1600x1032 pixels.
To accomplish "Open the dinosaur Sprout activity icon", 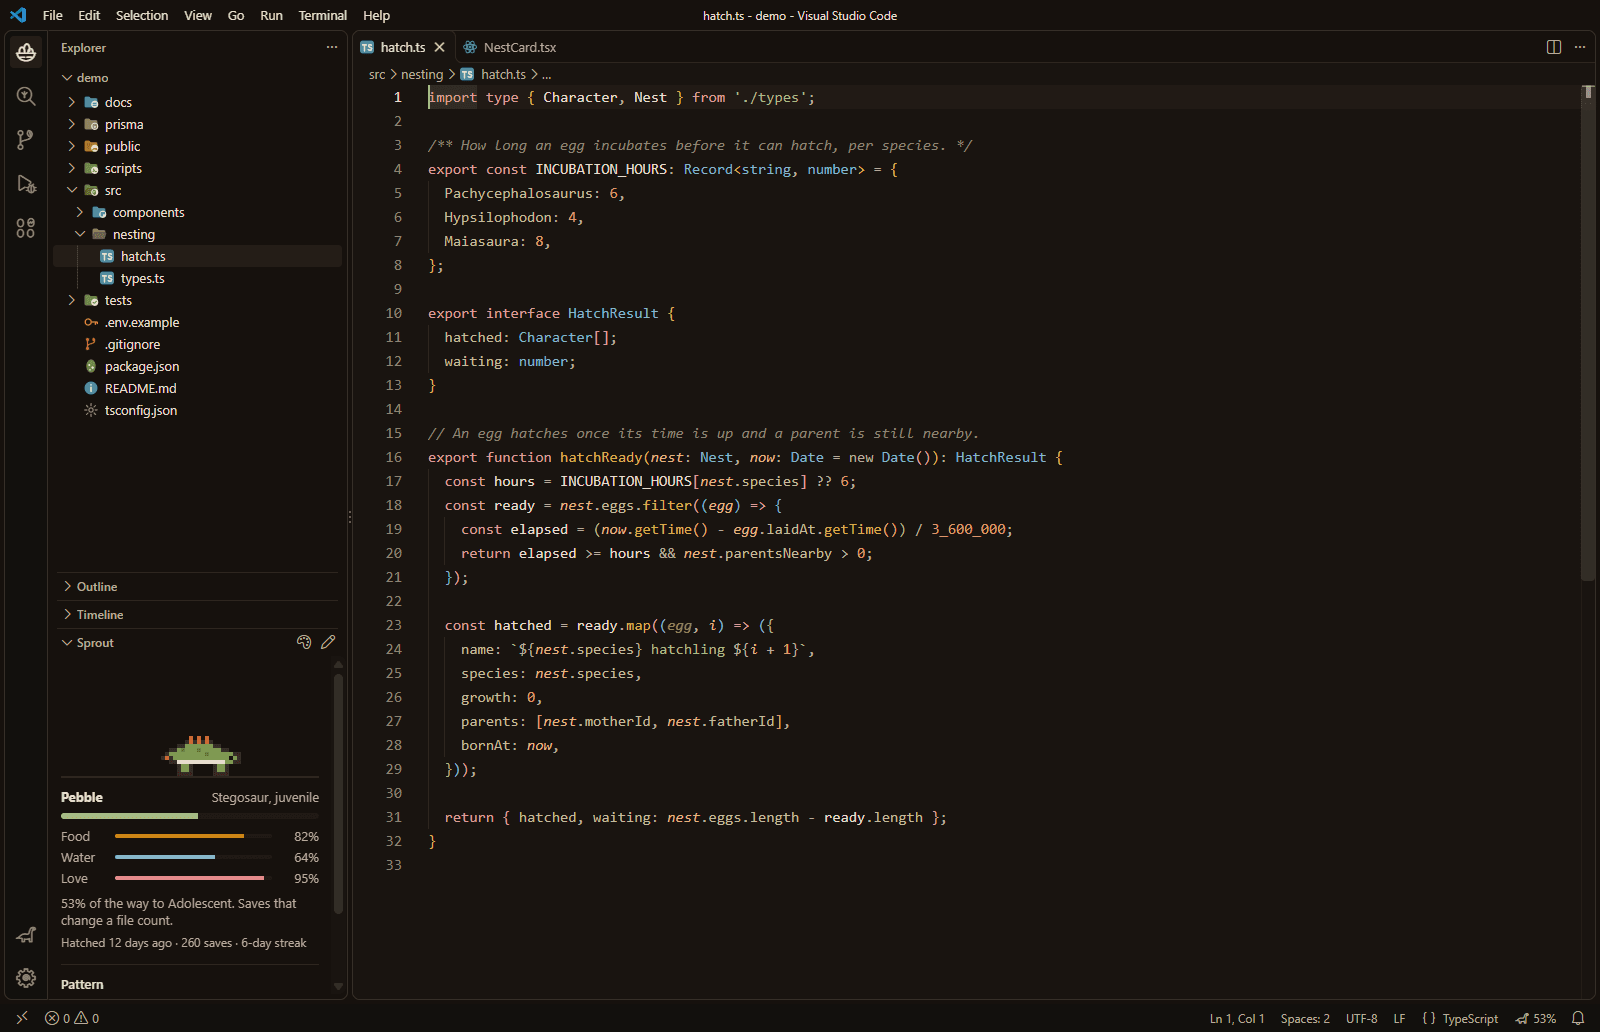I will (26, 935).
